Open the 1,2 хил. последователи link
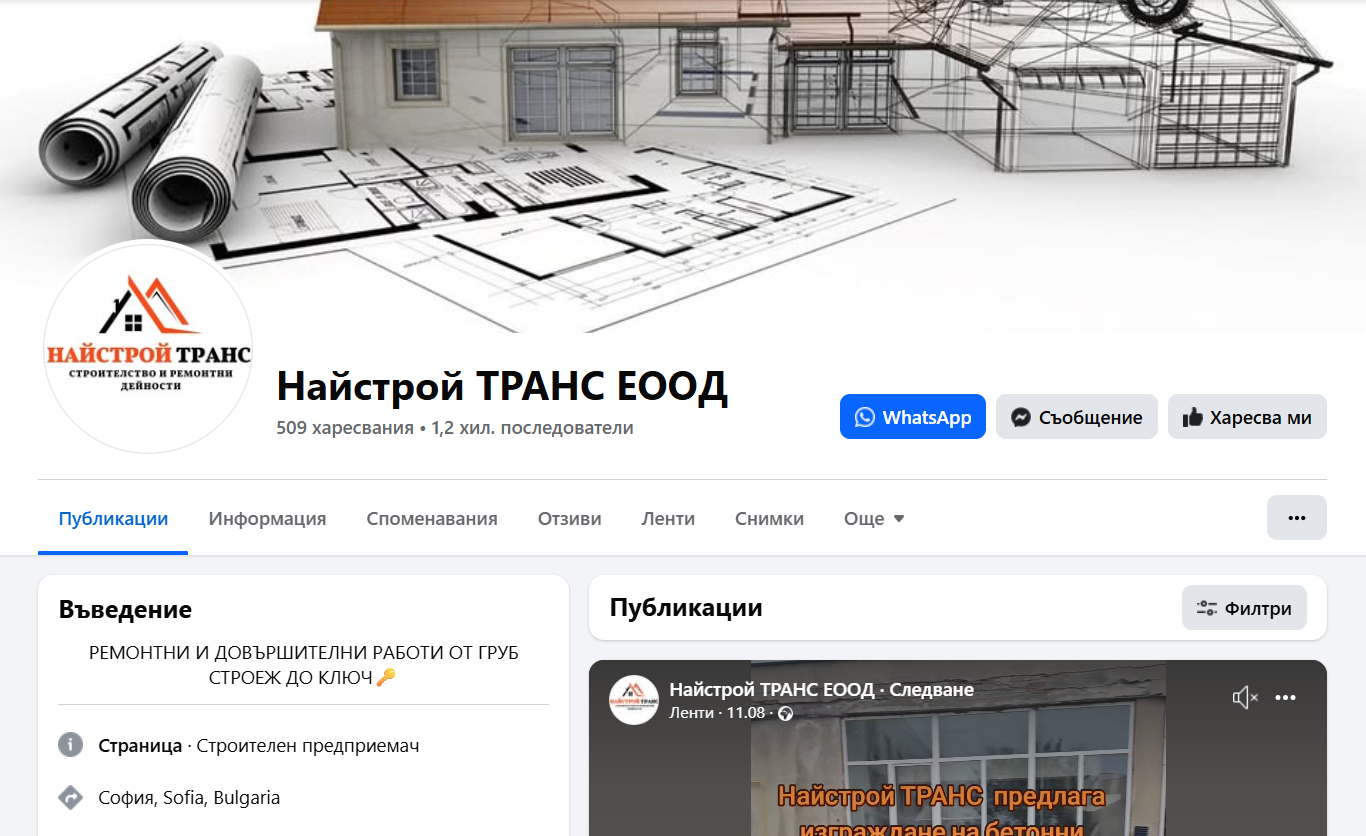 point(533,428)
